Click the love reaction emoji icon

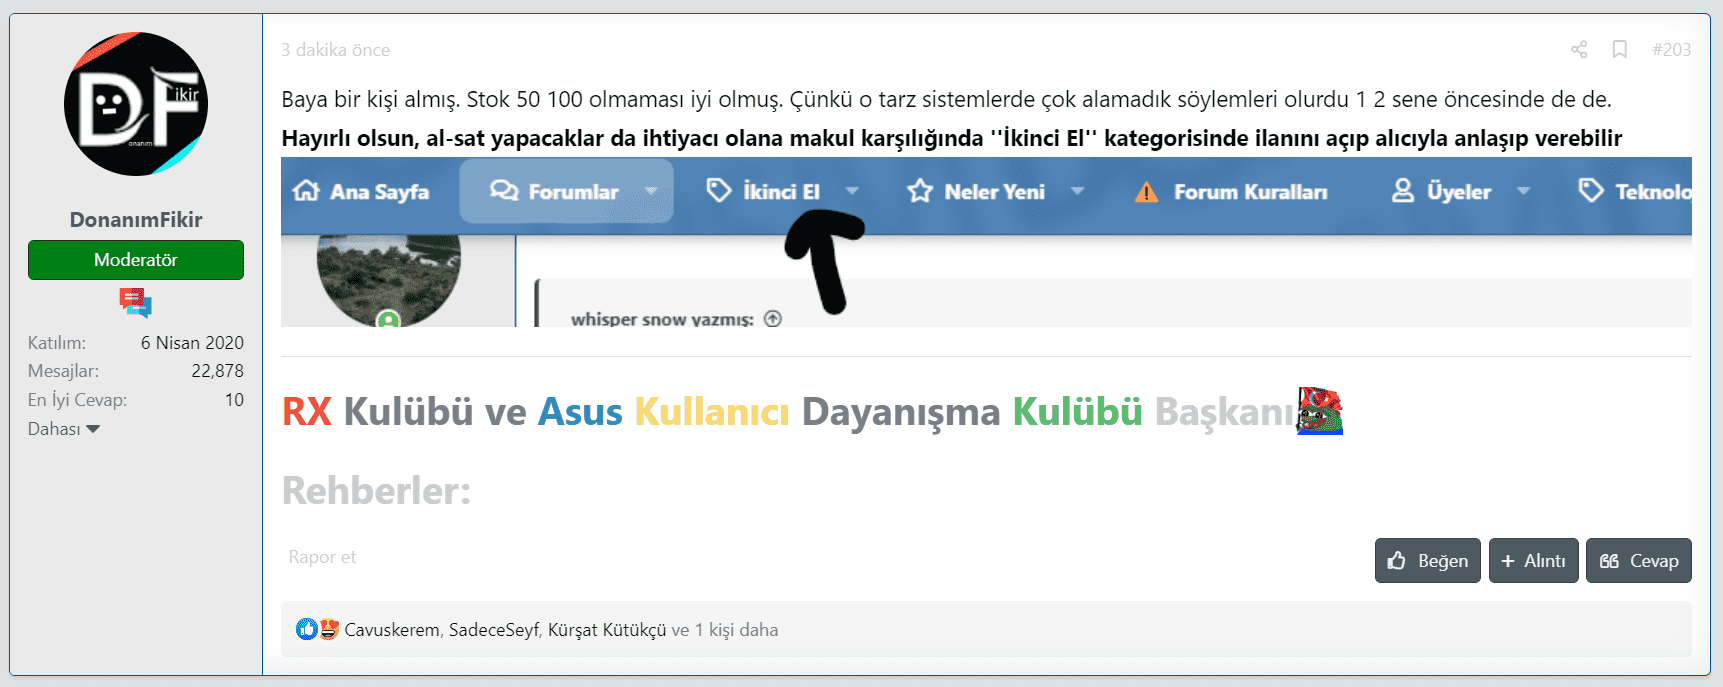[328, 629]
